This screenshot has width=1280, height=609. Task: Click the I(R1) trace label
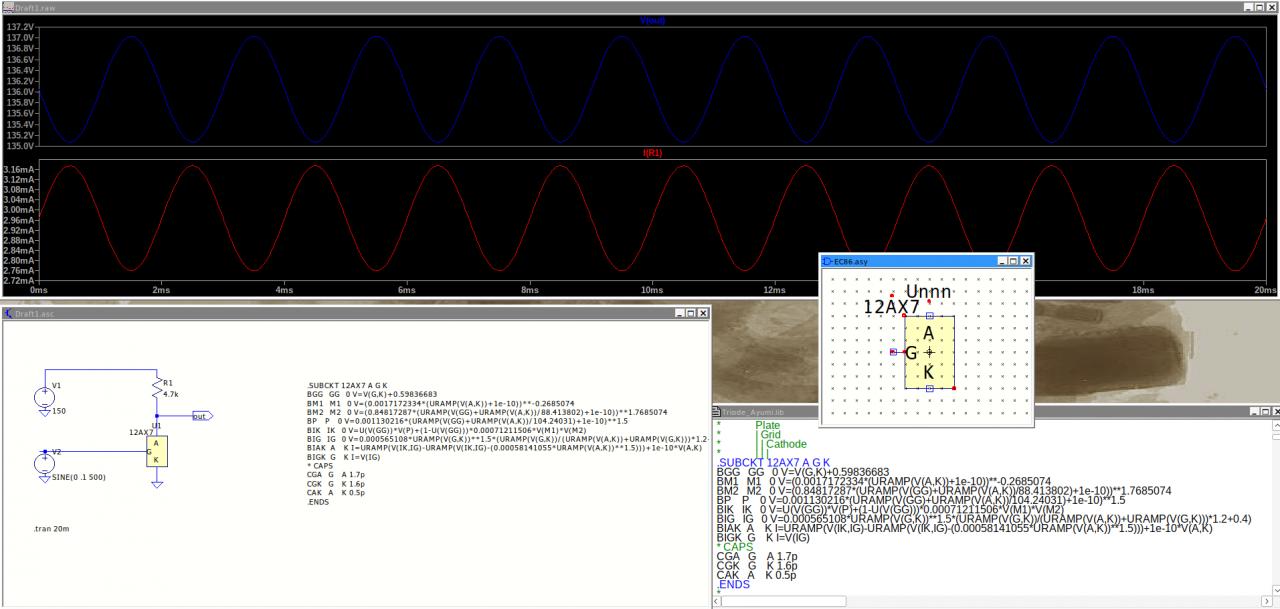point(653,153)
